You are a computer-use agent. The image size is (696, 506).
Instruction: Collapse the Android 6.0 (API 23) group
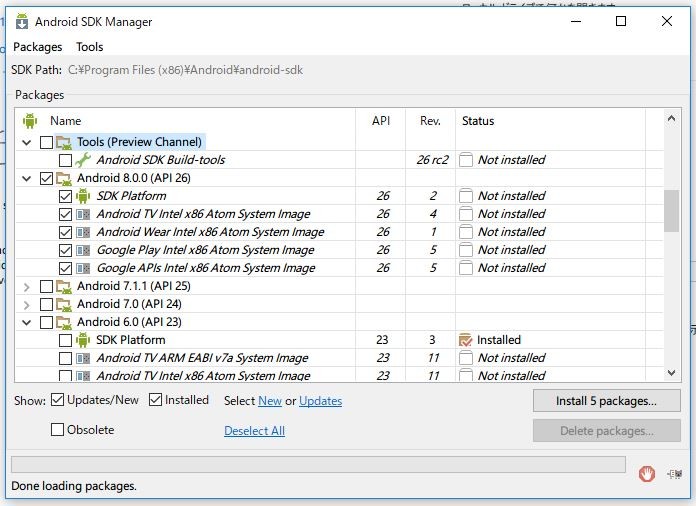(27, 322)
